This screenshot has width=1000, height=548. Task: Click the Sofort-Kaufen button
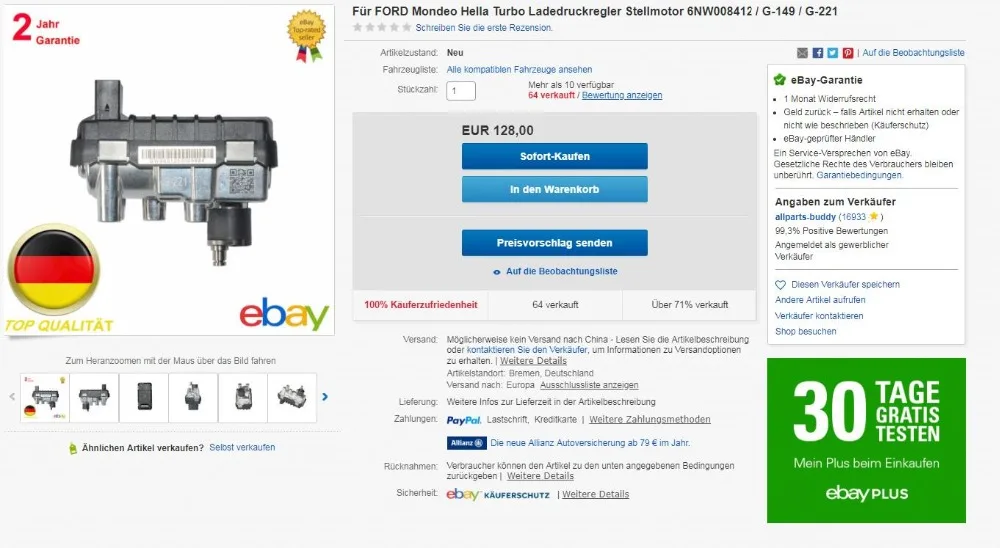555,156
